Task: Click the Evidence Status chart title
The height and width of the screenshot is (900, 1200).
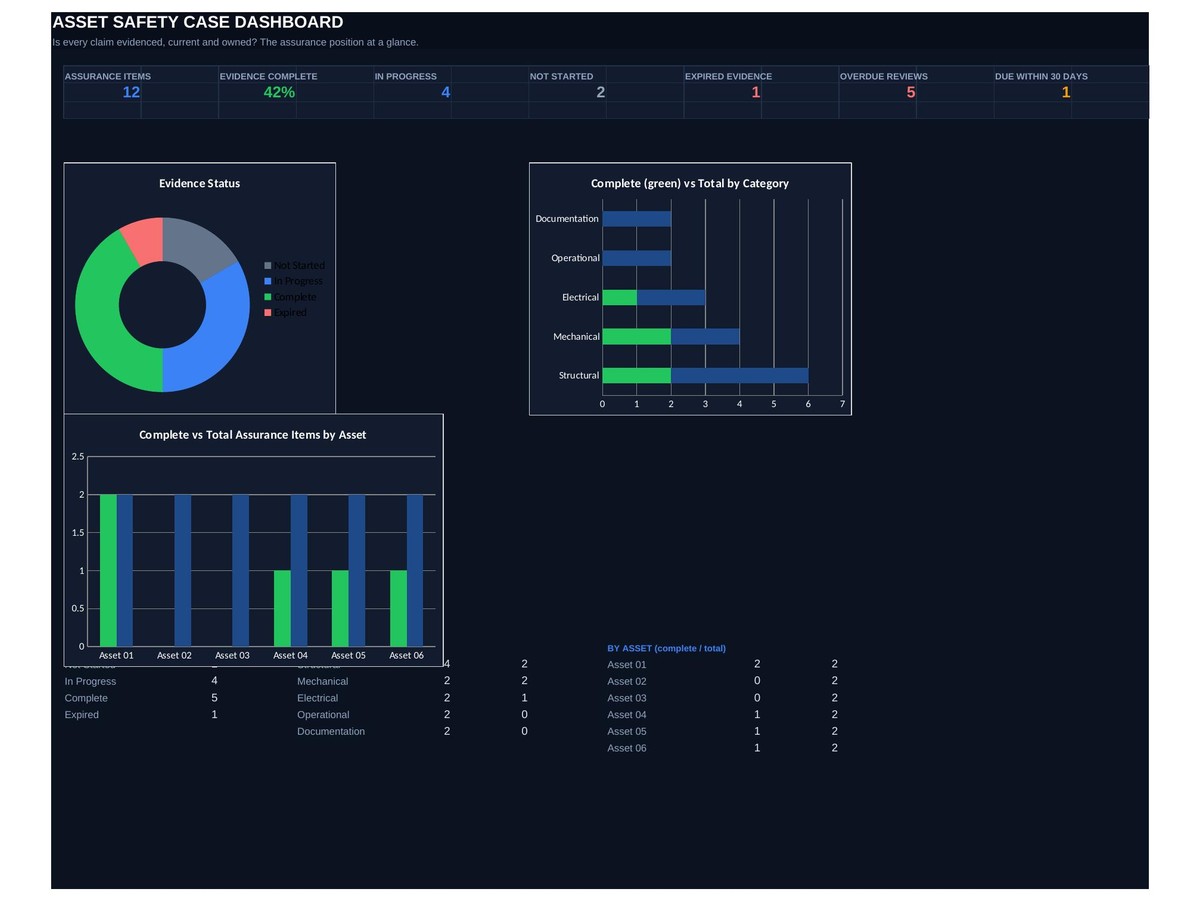Action: pyautogui.click(x=200, y=183)
